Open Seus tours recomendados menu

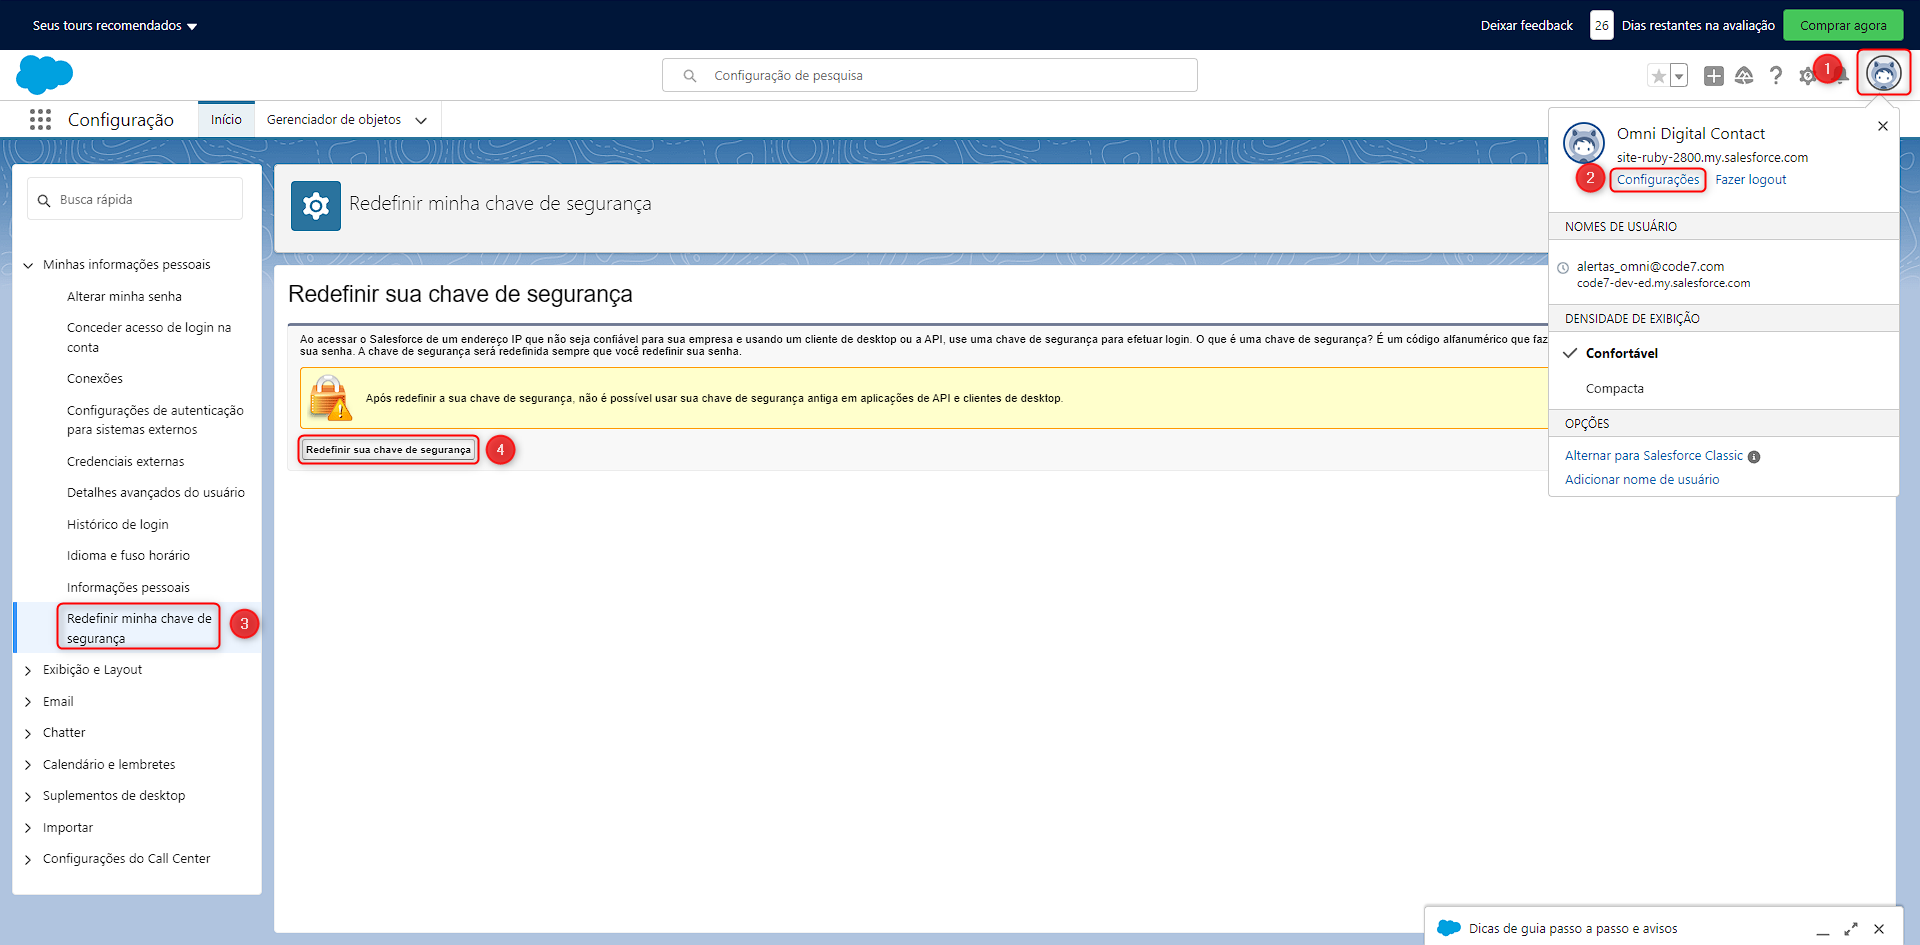[114, 26]
